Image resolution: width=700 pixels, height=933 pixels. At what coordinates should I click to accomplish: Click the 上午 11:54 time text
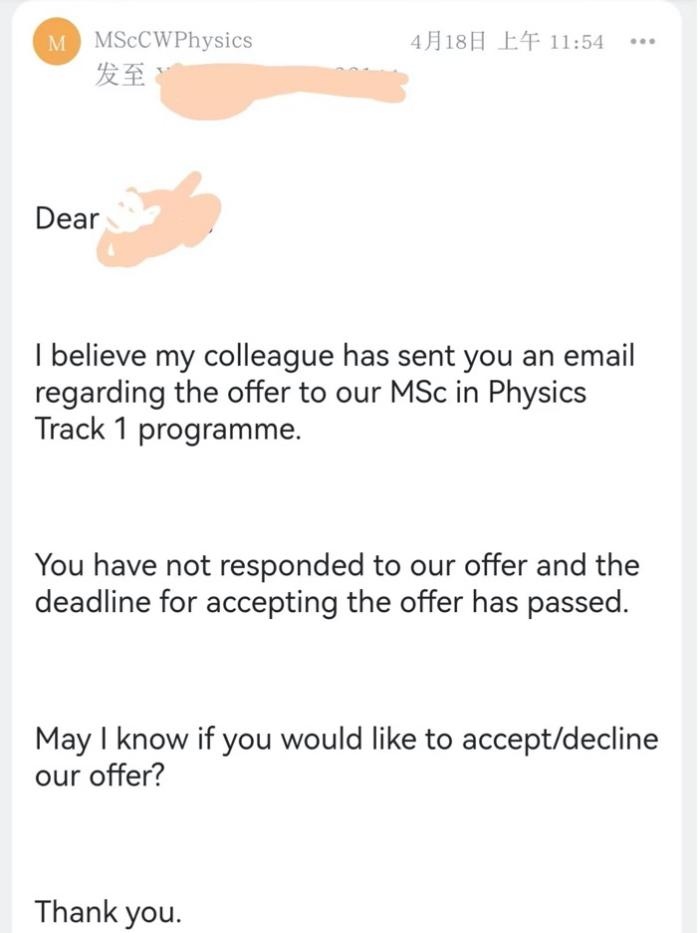[x=551, y=42]
